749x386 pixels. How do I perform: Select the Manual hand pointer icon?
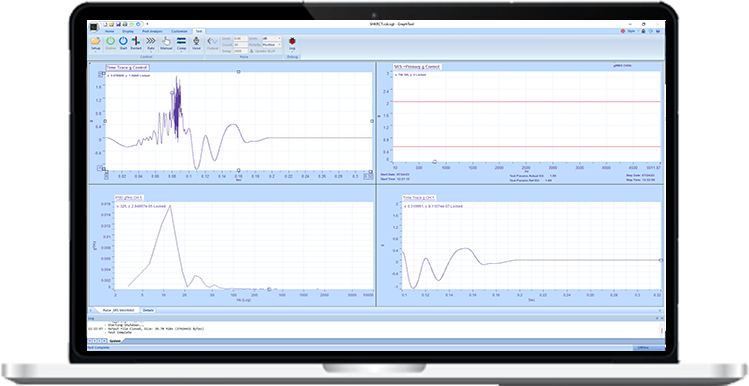coord(166,41)
